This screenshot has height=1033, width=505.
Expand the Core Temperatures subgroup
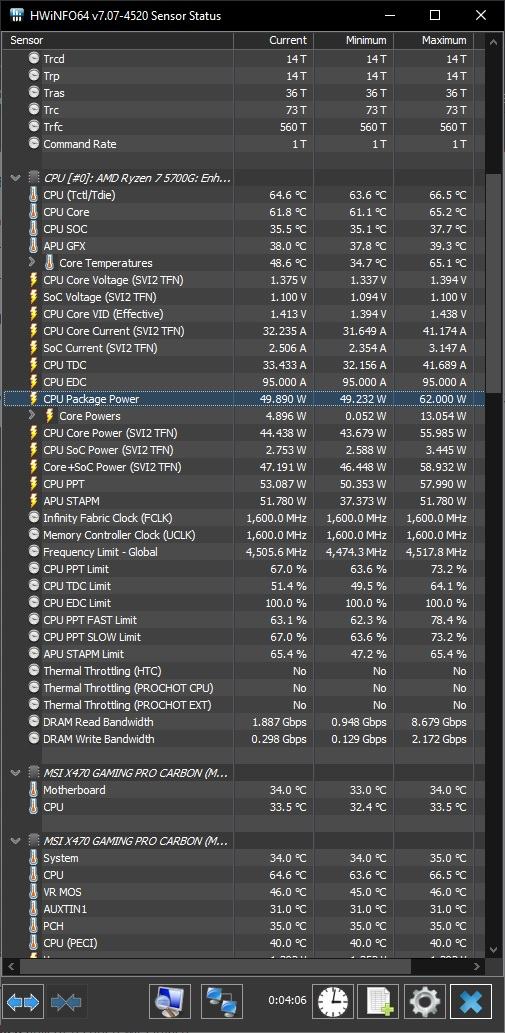point(32,262)
